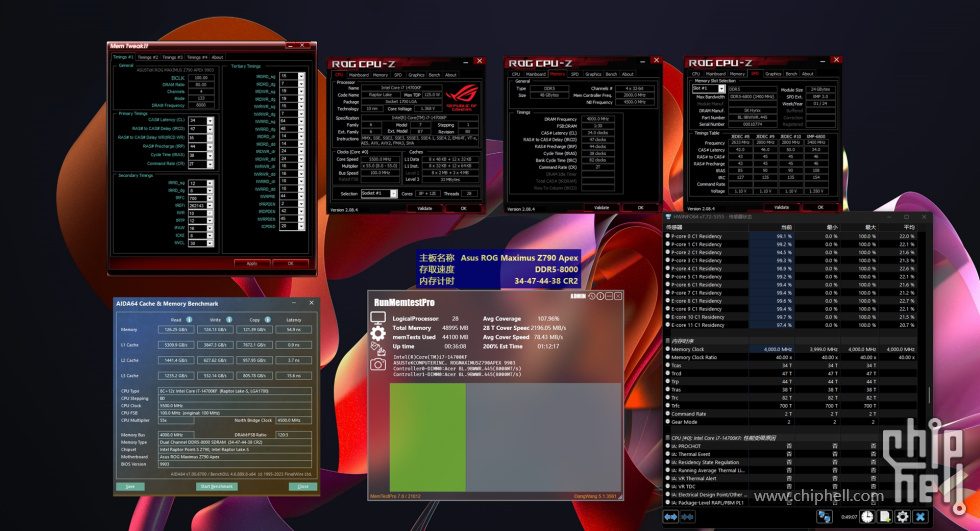Open RunMemtestPro history clock icon

[x=591, y=296]
